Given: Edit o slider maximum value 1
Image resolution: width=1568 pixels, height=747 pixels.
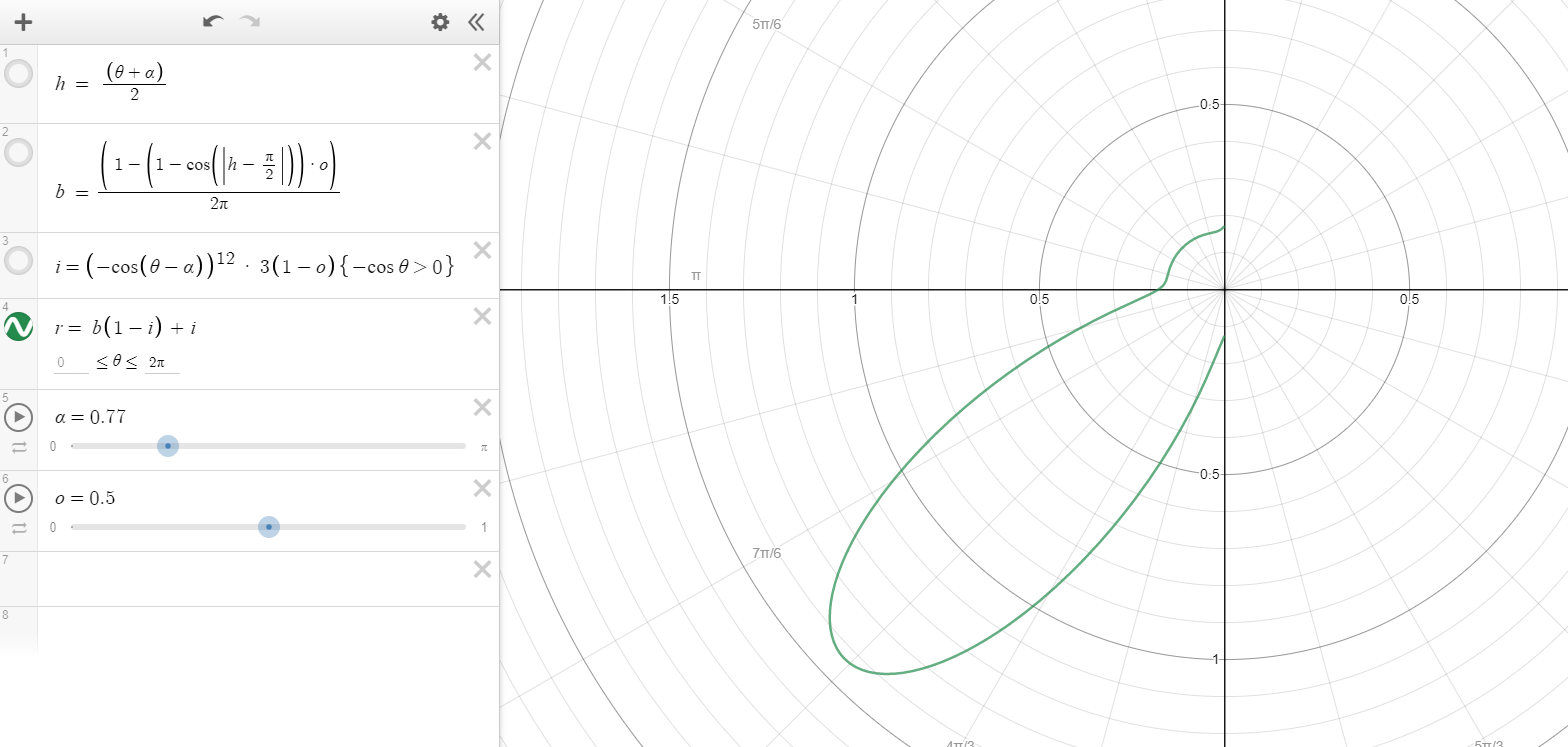Looking at the screenshot, I should pos(484,528).
